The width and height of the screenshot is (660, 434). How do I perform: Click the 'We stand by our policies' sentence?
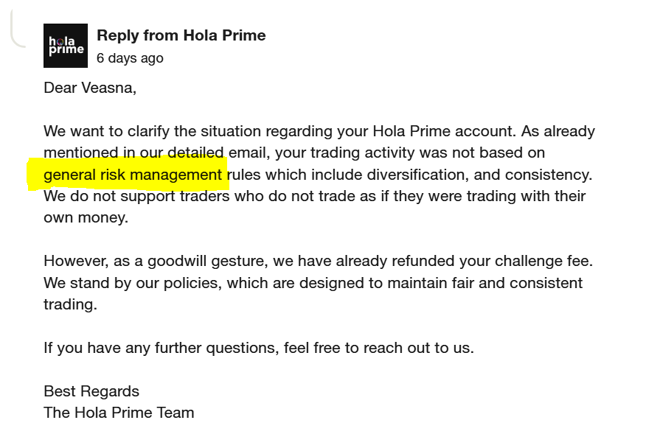pyautogui.click(x=132, y=283)
